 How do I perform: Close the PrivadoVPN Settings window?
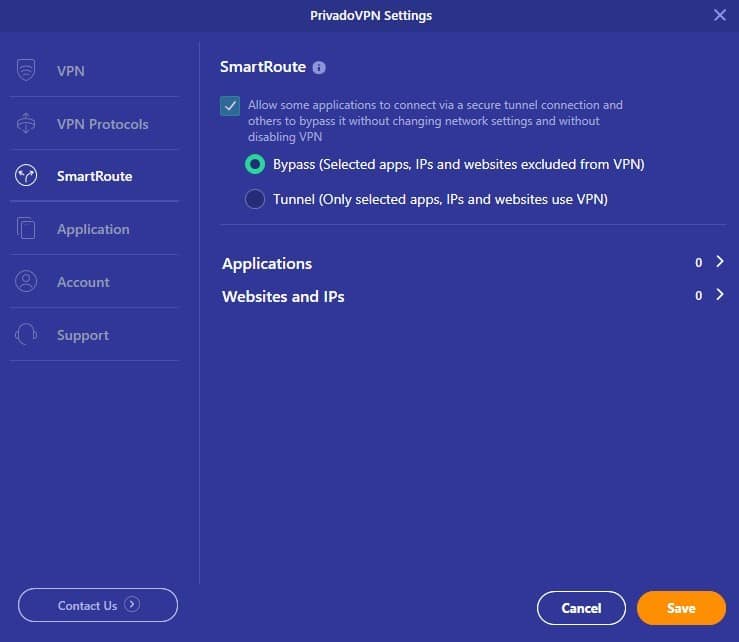coord(720,15)
